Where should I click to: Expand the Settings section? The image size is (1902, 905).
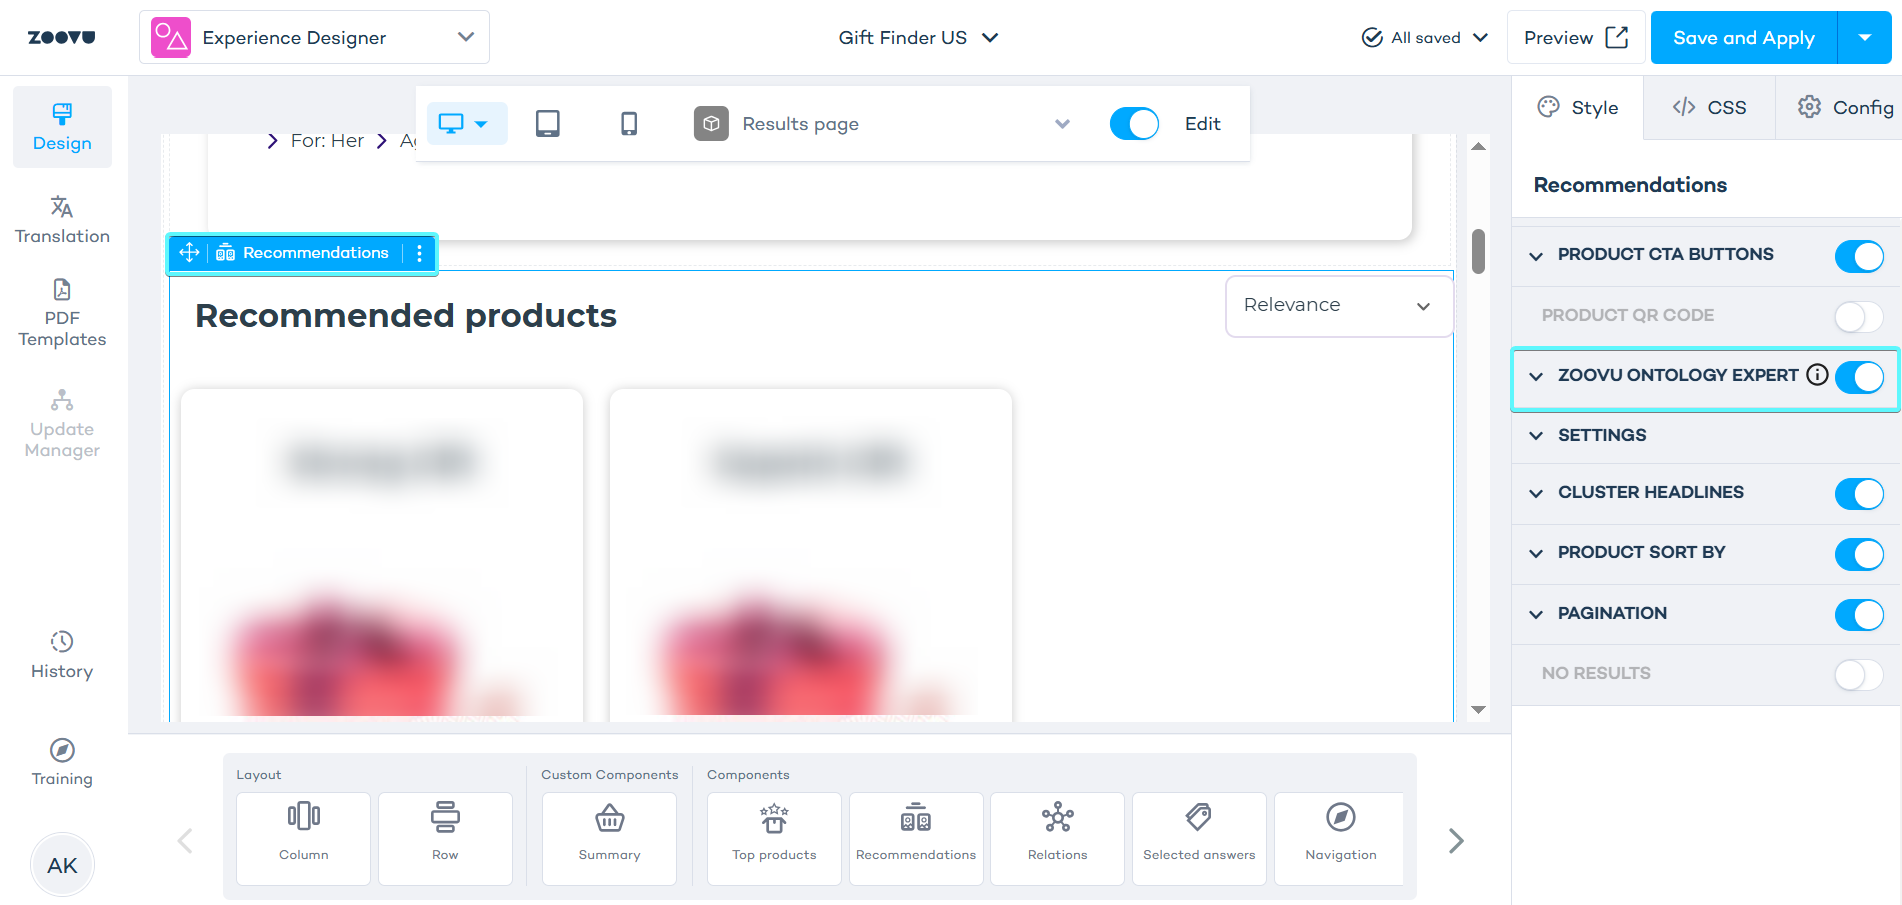point(1602,435)
